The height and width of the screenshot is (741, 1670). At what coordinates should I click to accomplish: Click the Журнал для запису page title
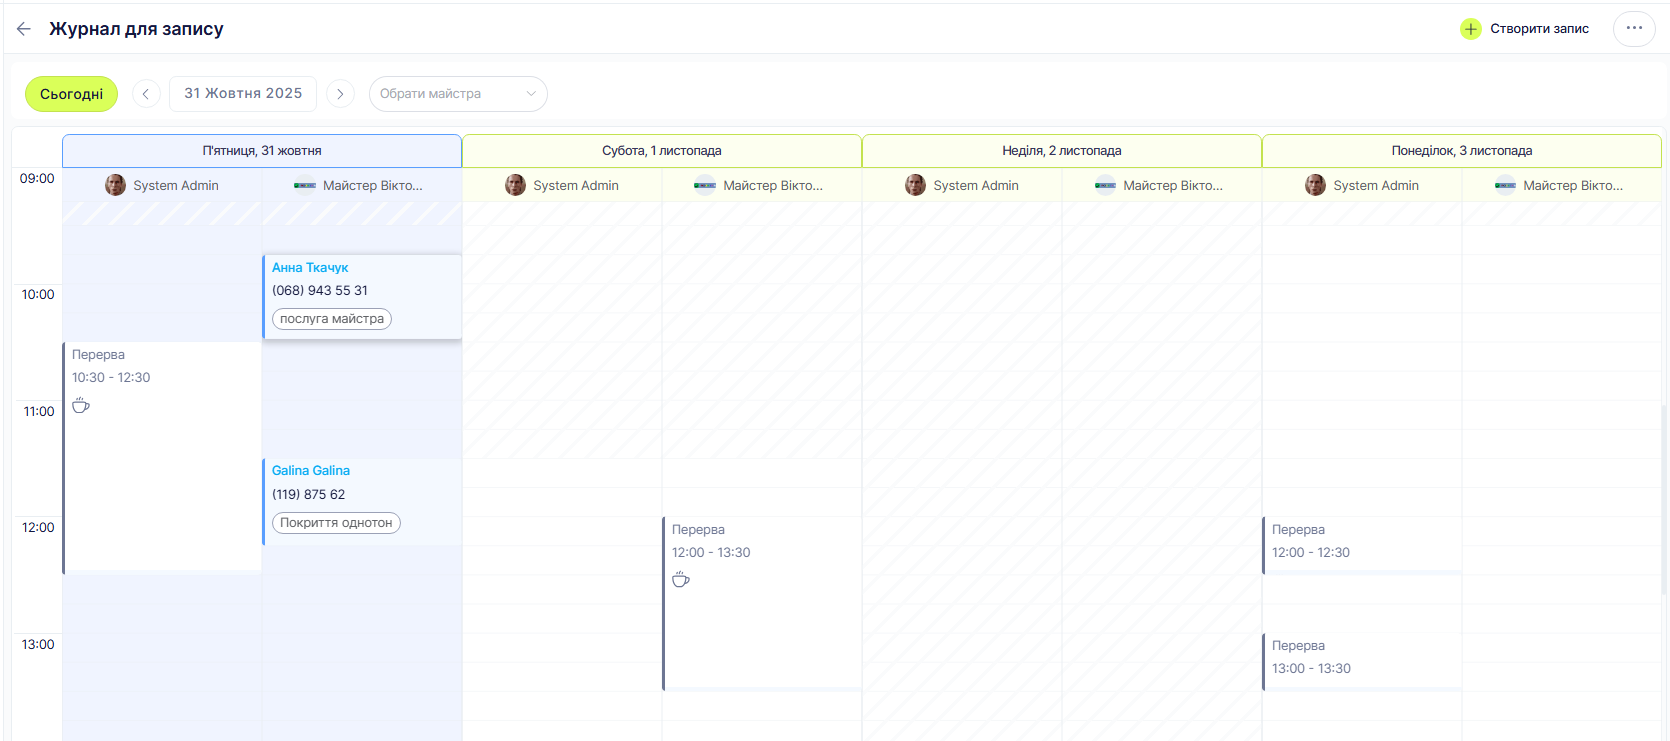pos(136,29)
